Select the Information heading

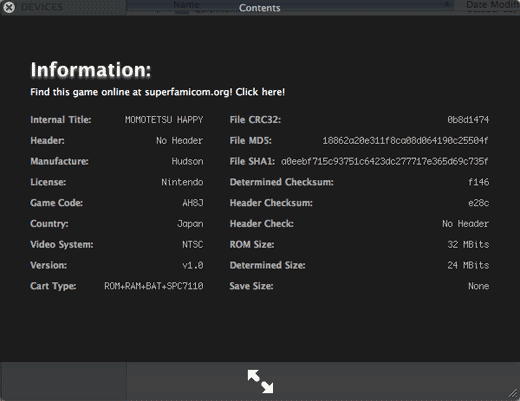91,69
